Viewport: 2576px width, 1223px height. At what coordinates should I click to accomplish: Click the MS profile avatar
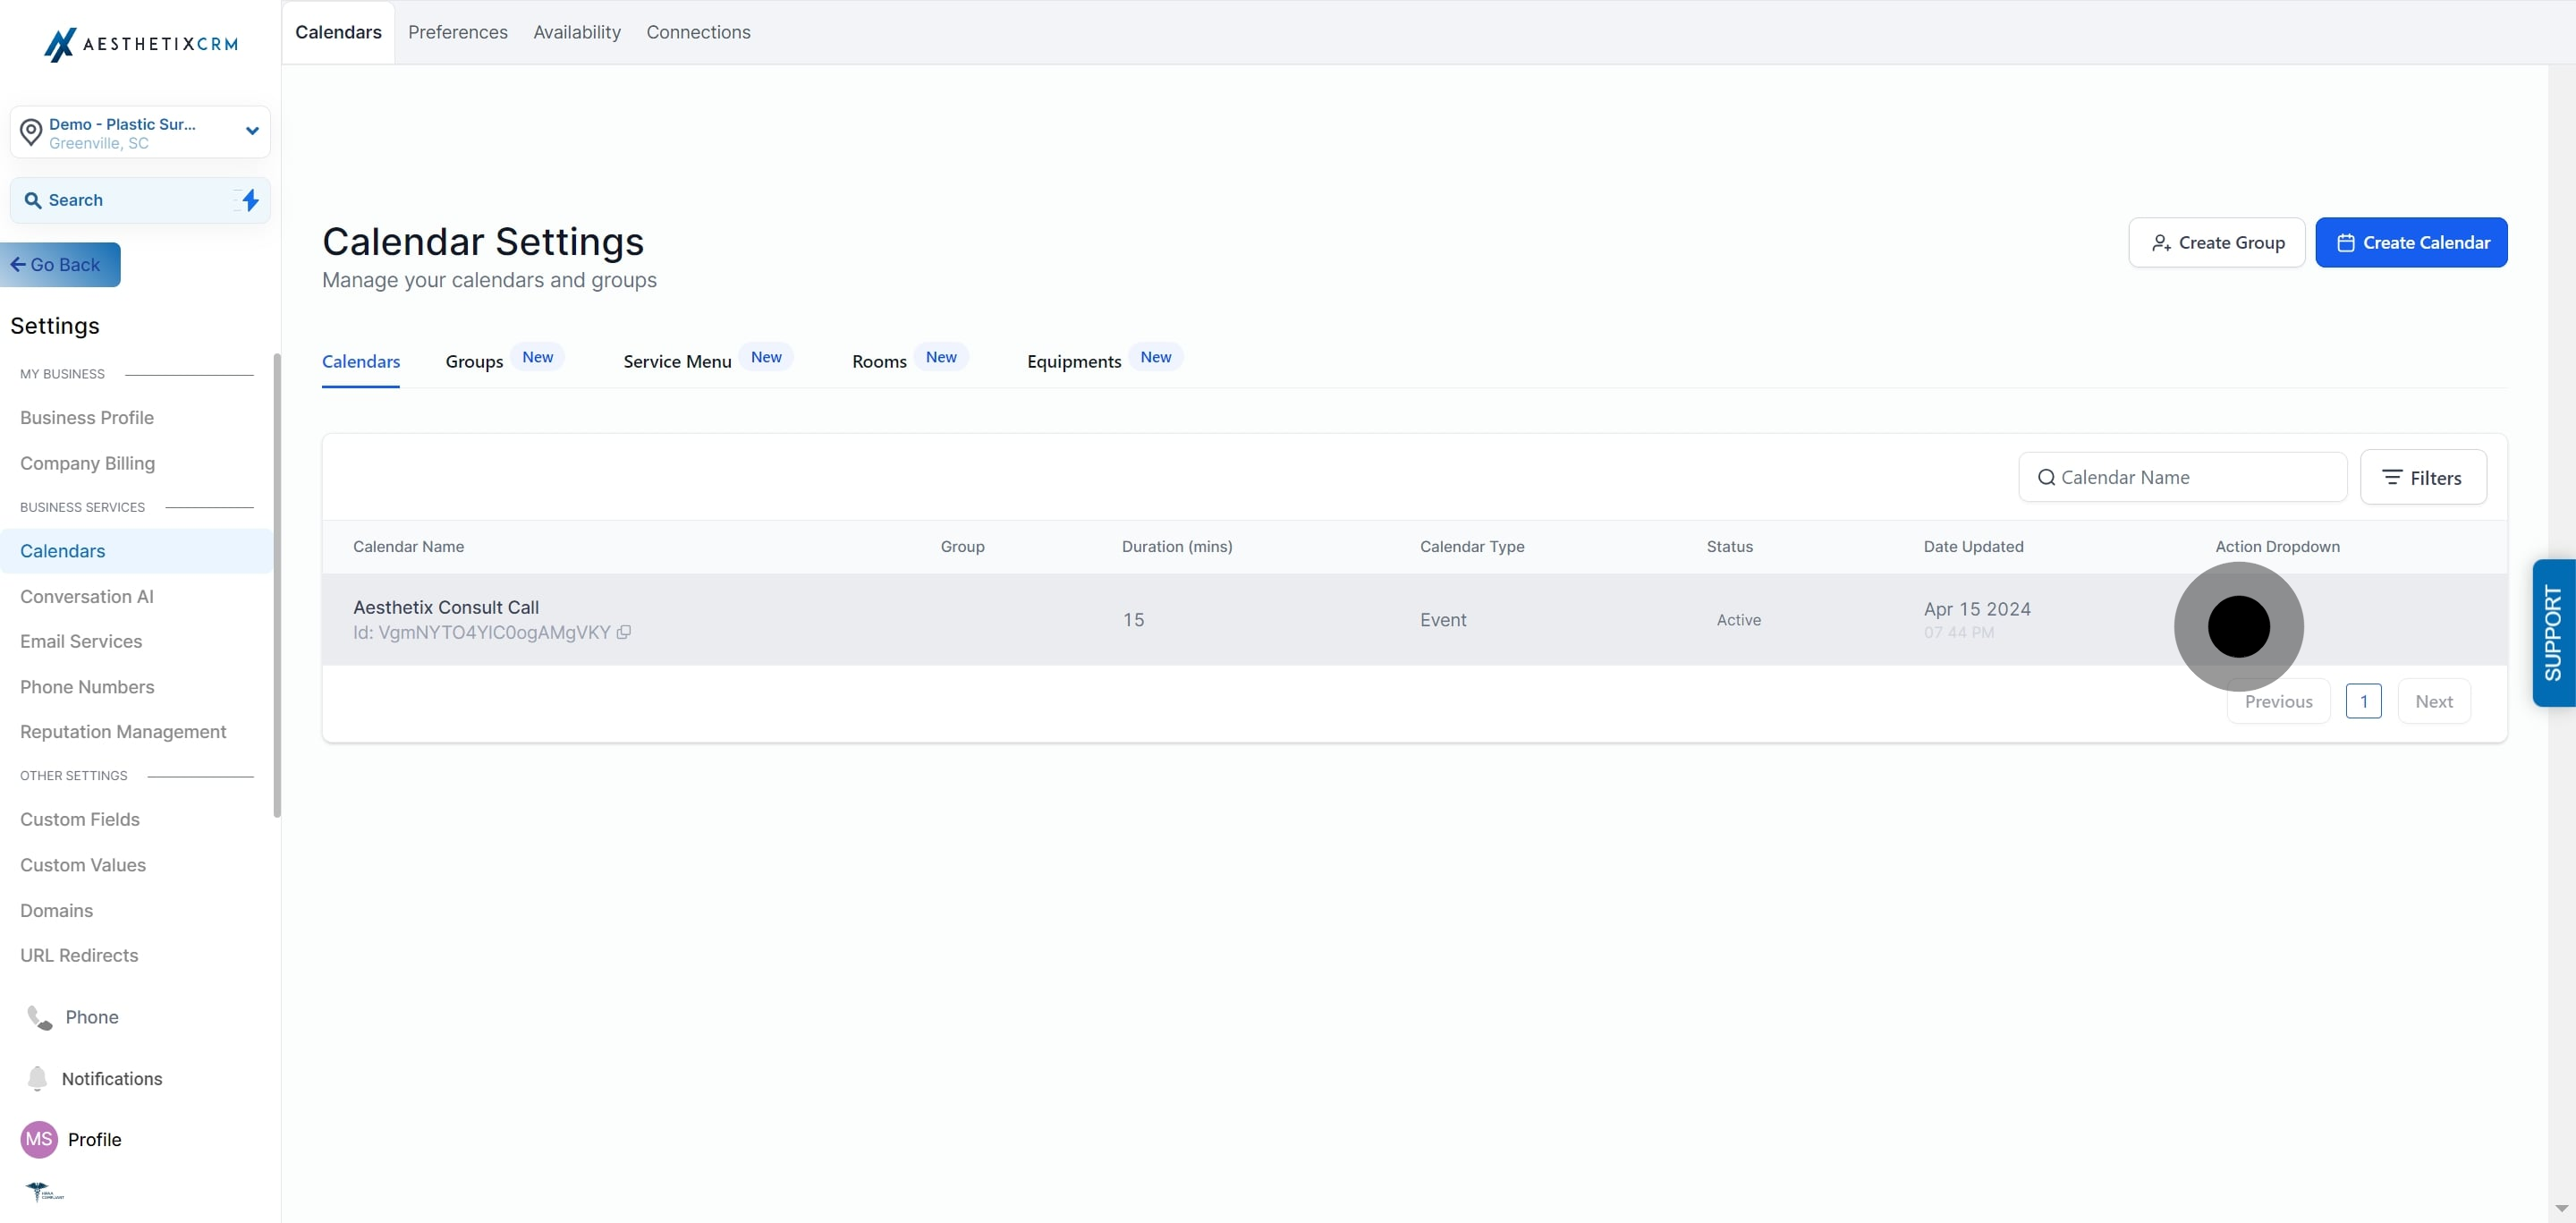pyautogui.click(x=39, y=1139)
